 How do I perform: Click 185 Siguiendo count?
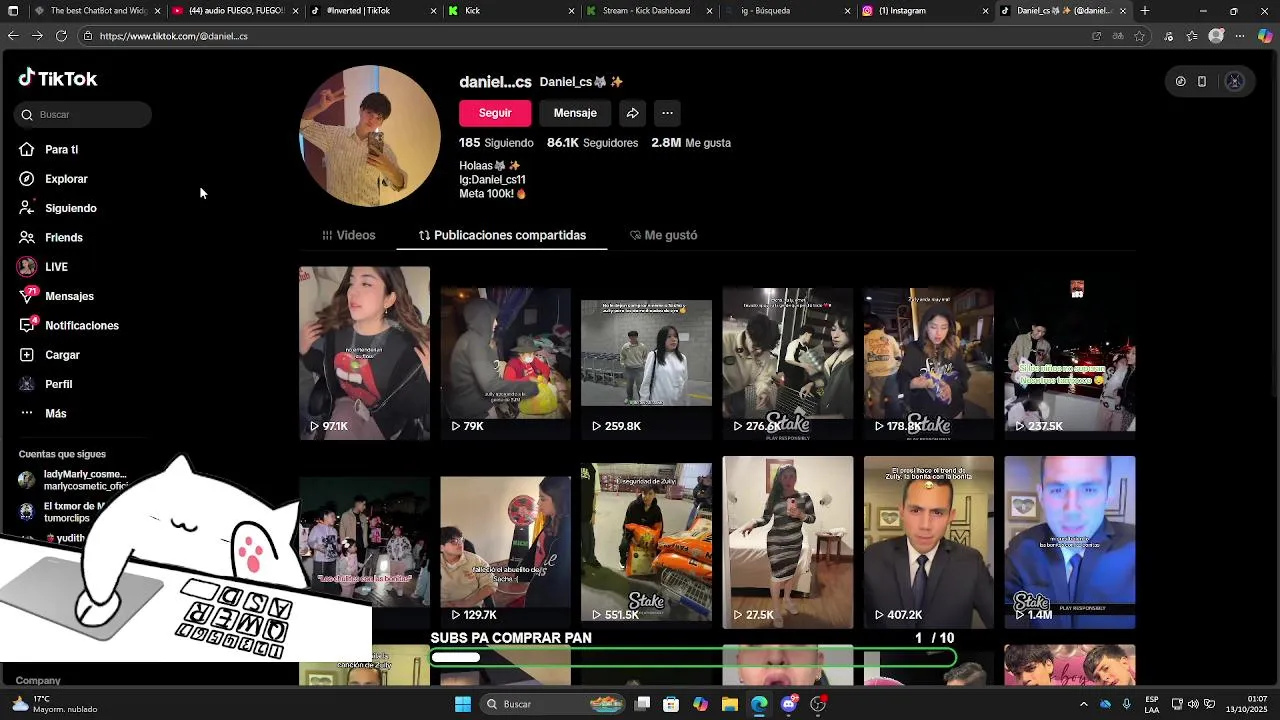coord(496,143)
